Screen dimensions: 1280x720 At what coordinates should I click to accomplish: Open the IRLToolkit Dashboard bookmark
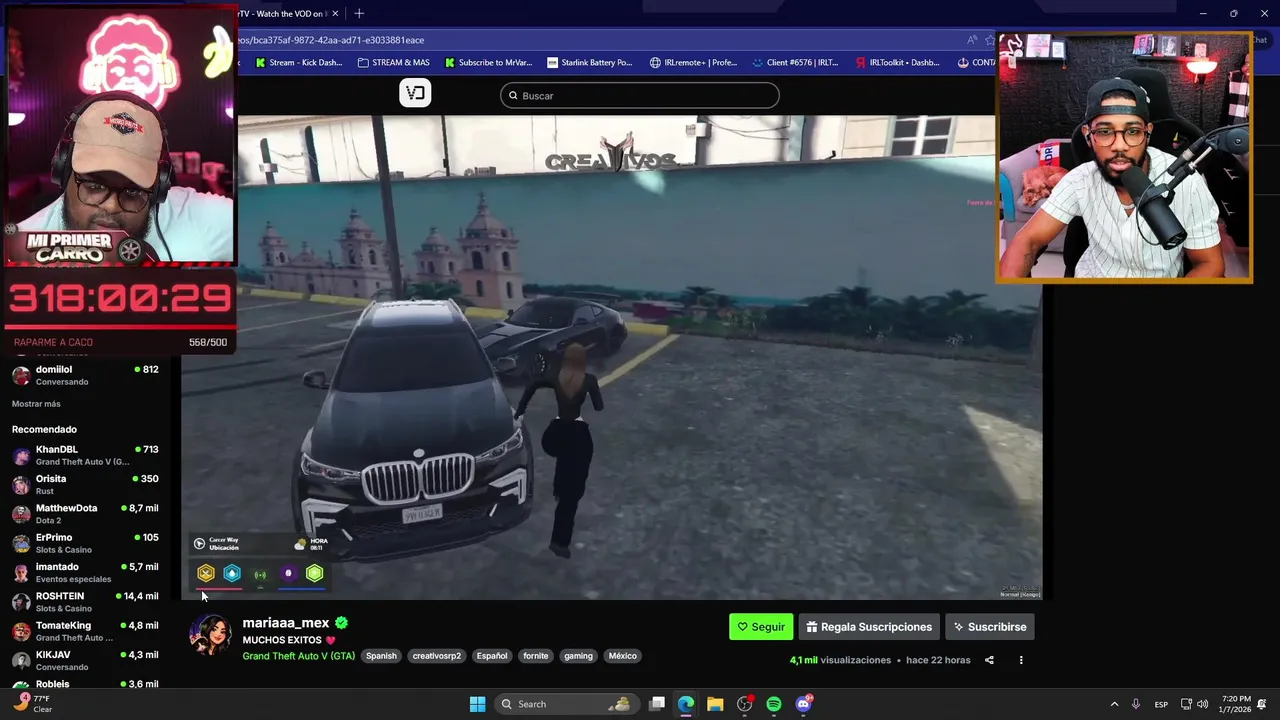tap(898, 62)
